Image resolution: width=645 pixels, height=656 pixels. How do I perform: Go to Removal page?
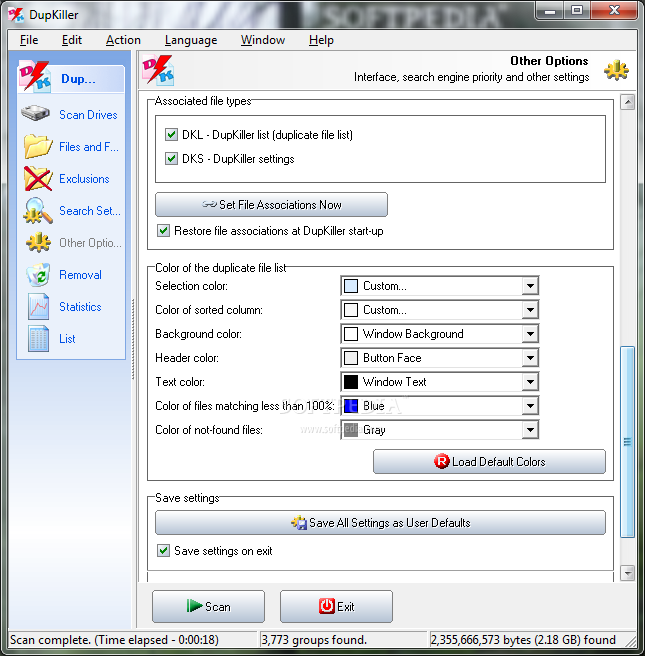click(80, 275)
